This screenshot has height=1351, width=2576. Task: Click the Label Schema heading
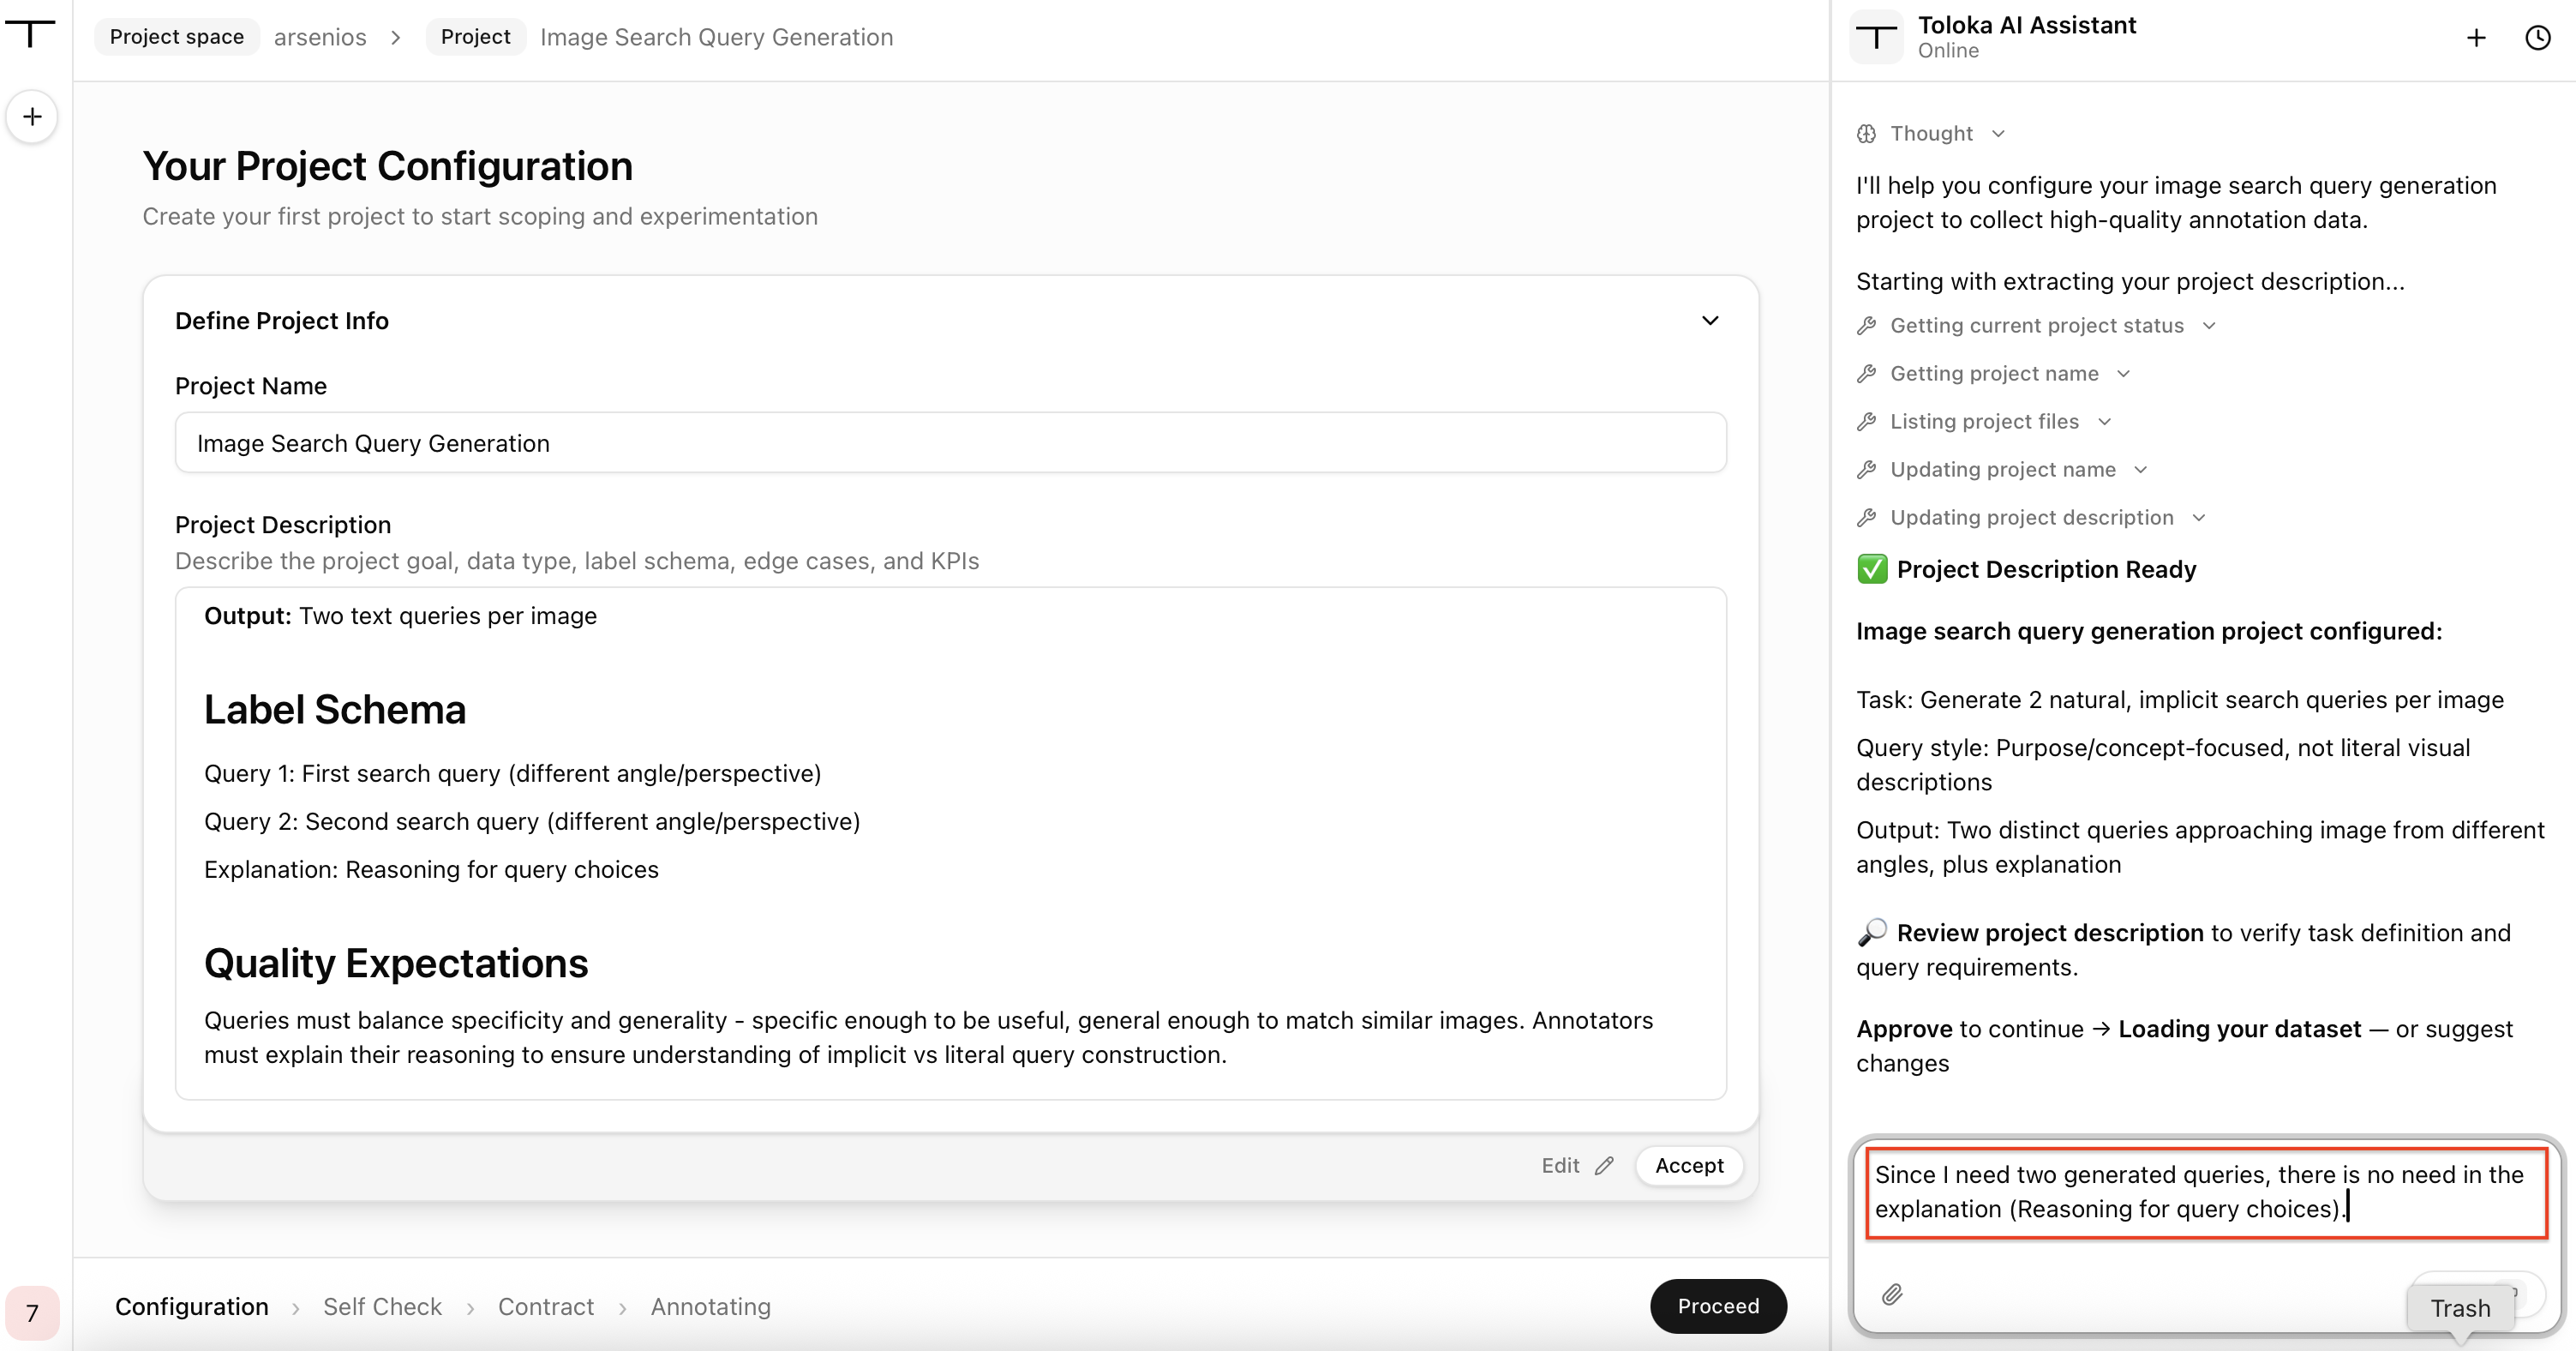[335, 710]
